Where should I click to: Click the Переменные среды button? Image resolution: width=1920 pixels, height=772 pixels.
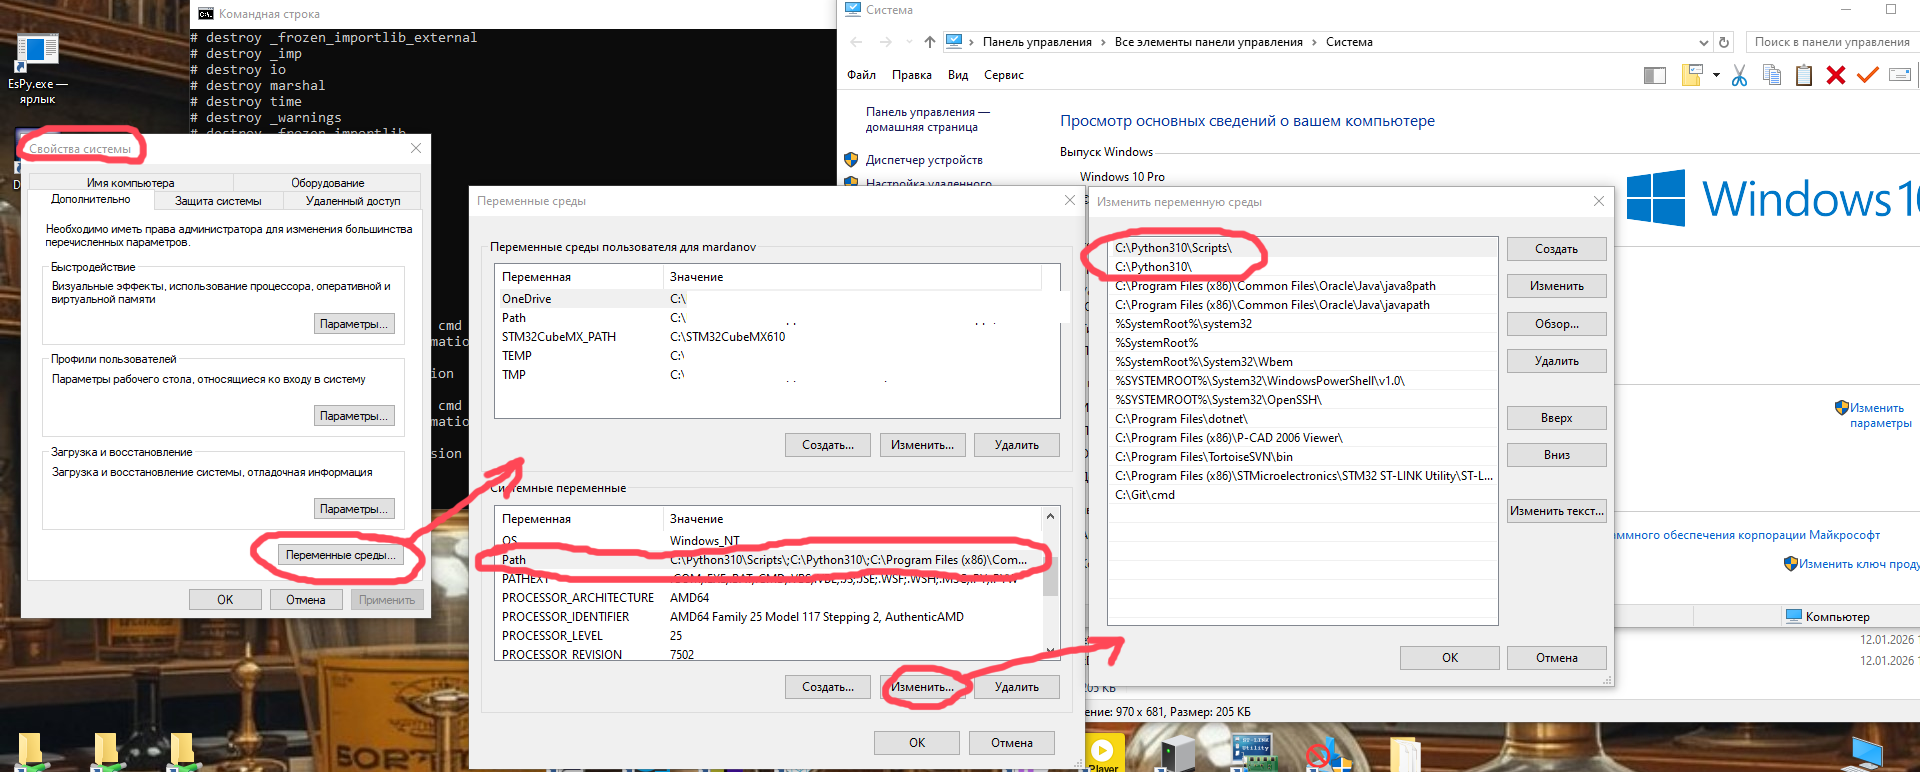(340, 555)
